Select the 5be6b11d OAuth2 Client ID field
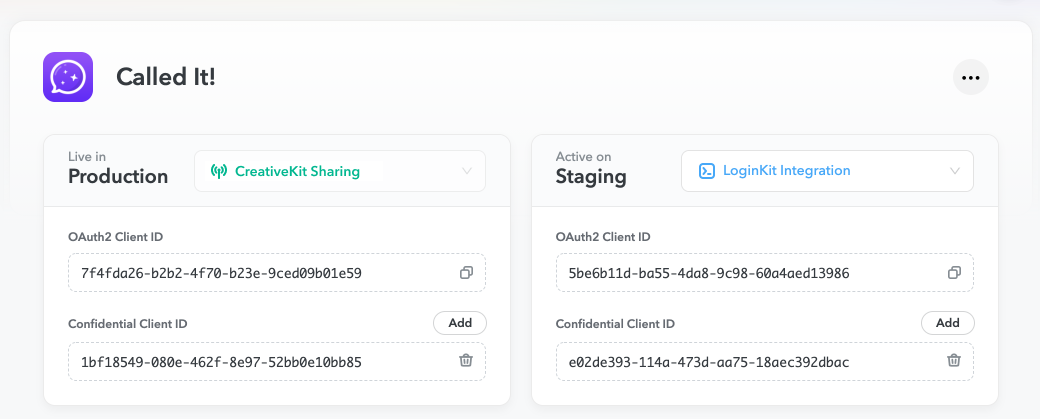Viewport: 1040px width, 419px height. [x=765, y=272]
